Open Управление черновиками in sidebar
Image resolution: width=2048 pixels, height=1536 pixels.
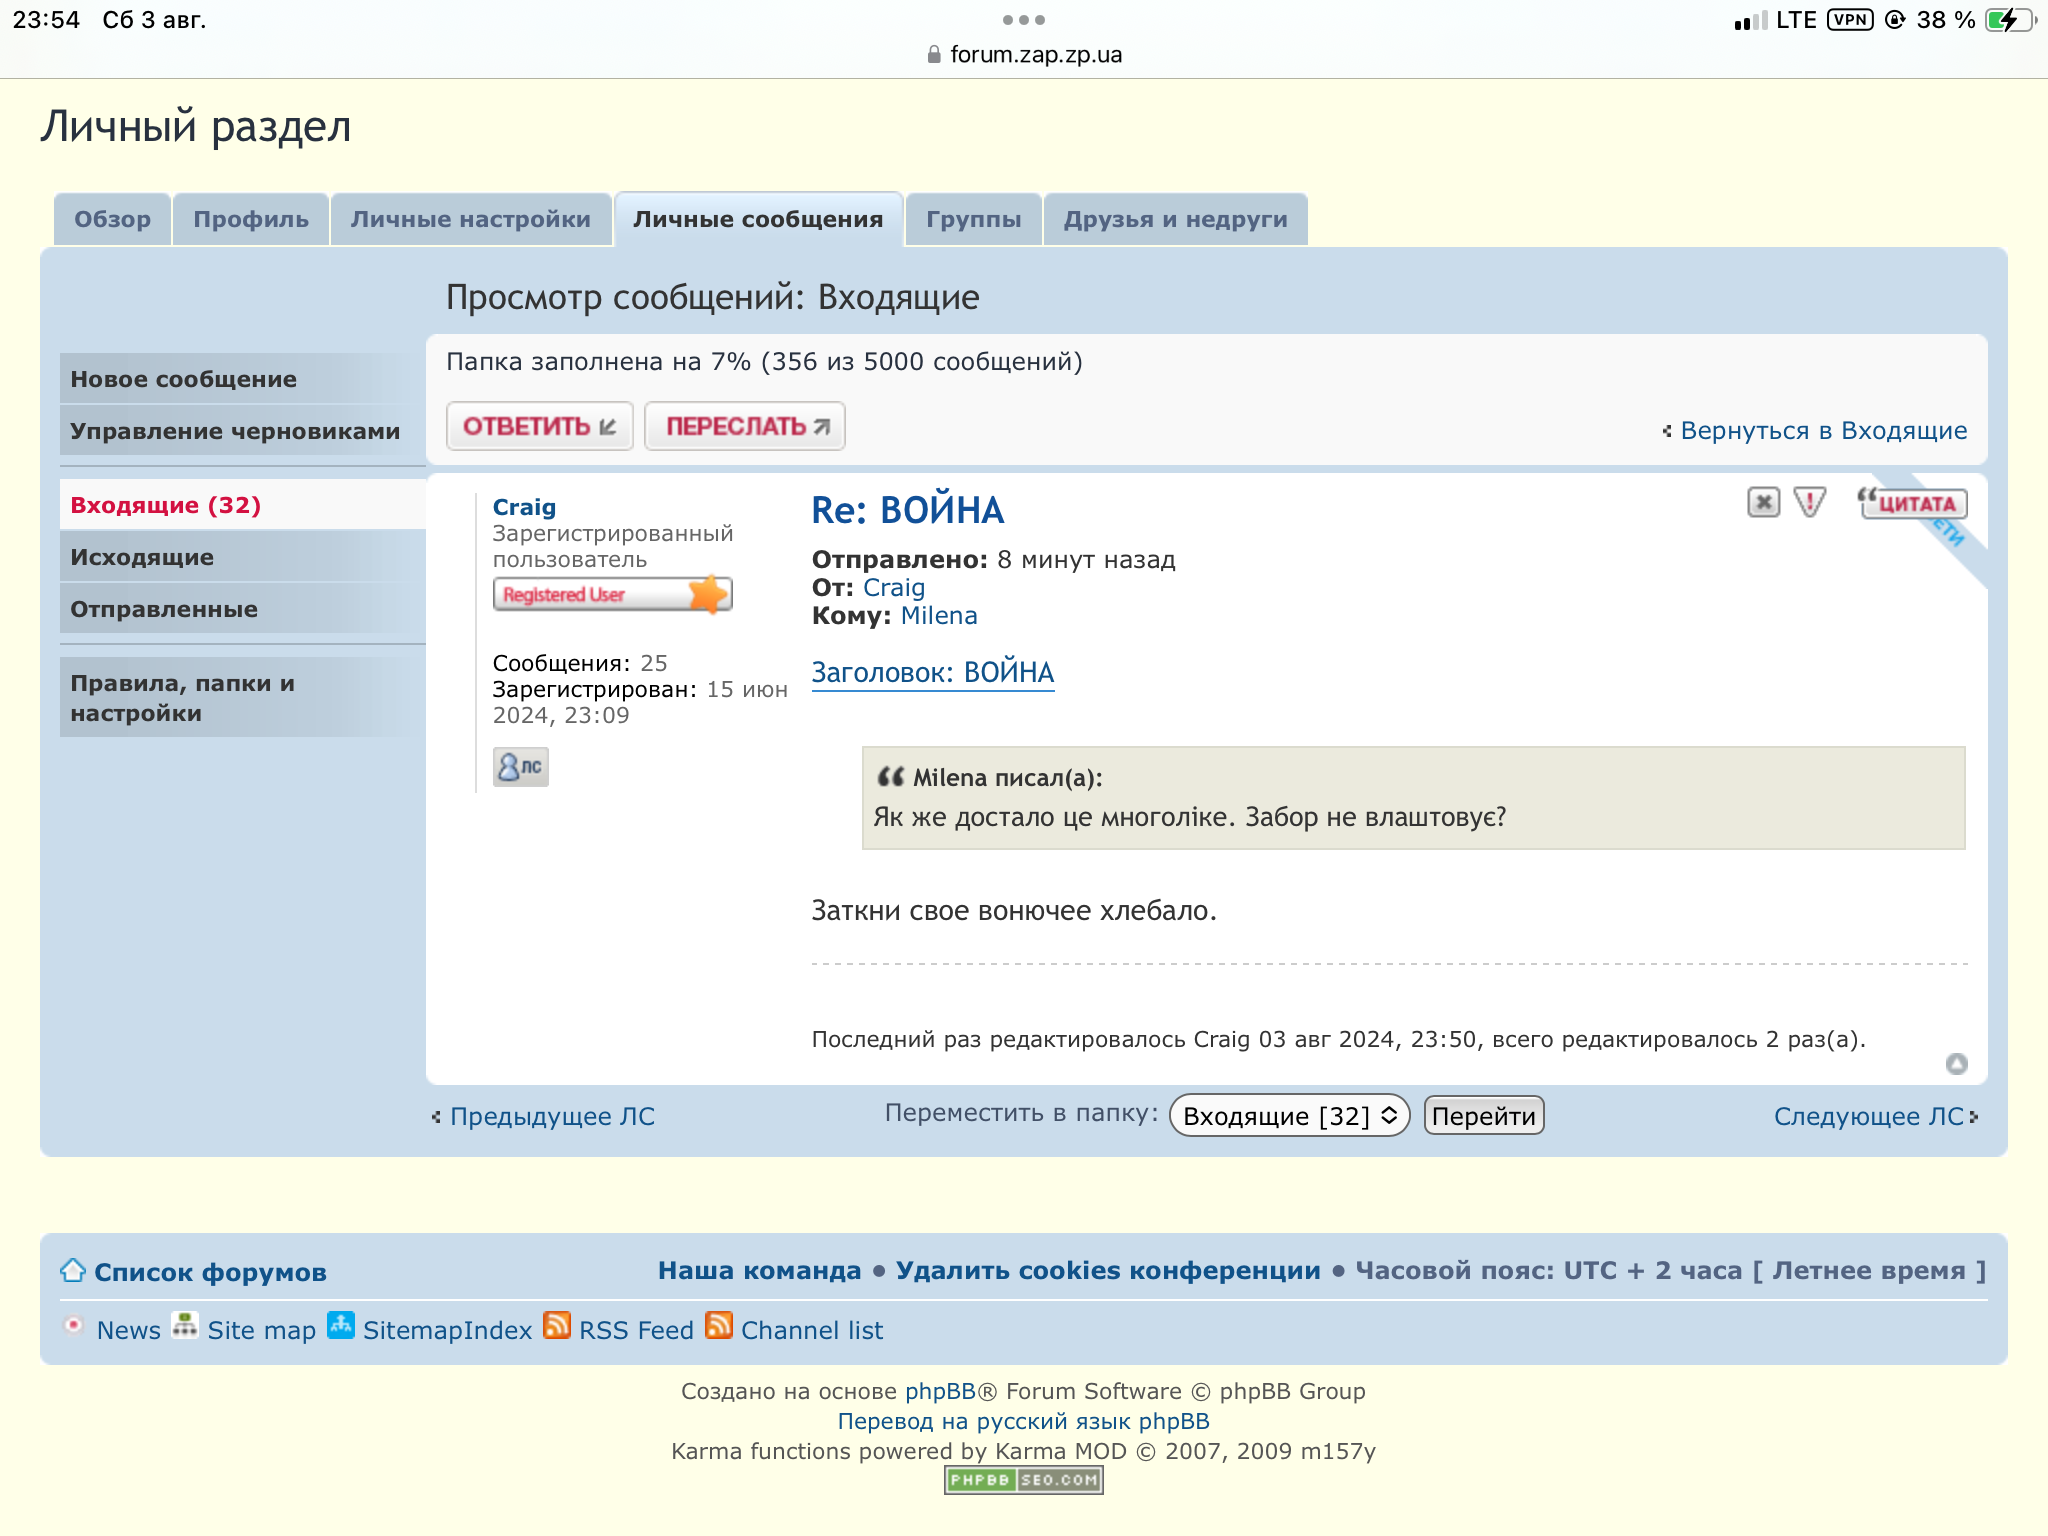(x=235, y=431)
